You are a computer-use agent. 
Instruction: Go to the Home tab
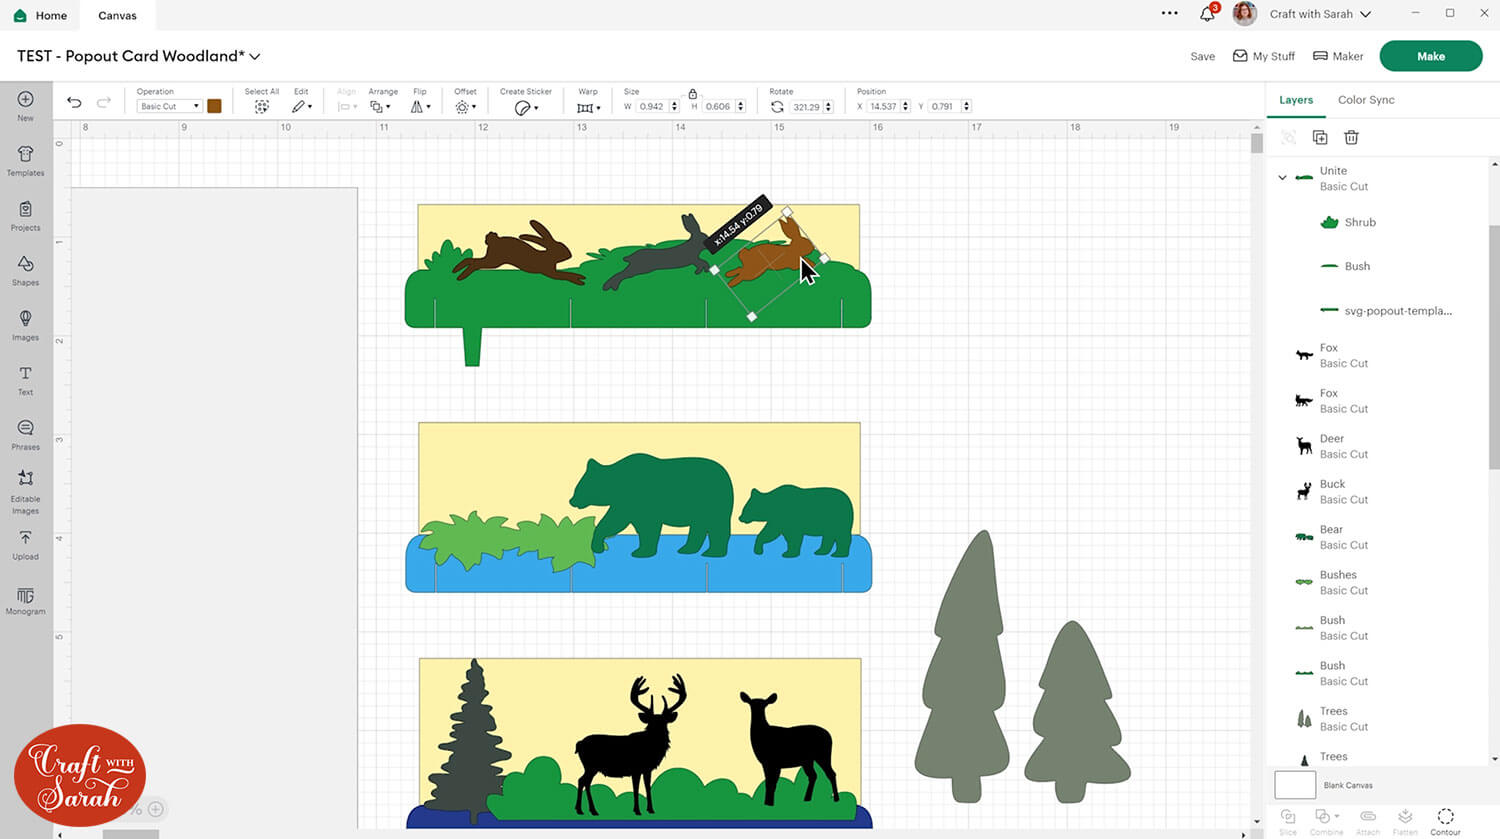click(41, 15)
